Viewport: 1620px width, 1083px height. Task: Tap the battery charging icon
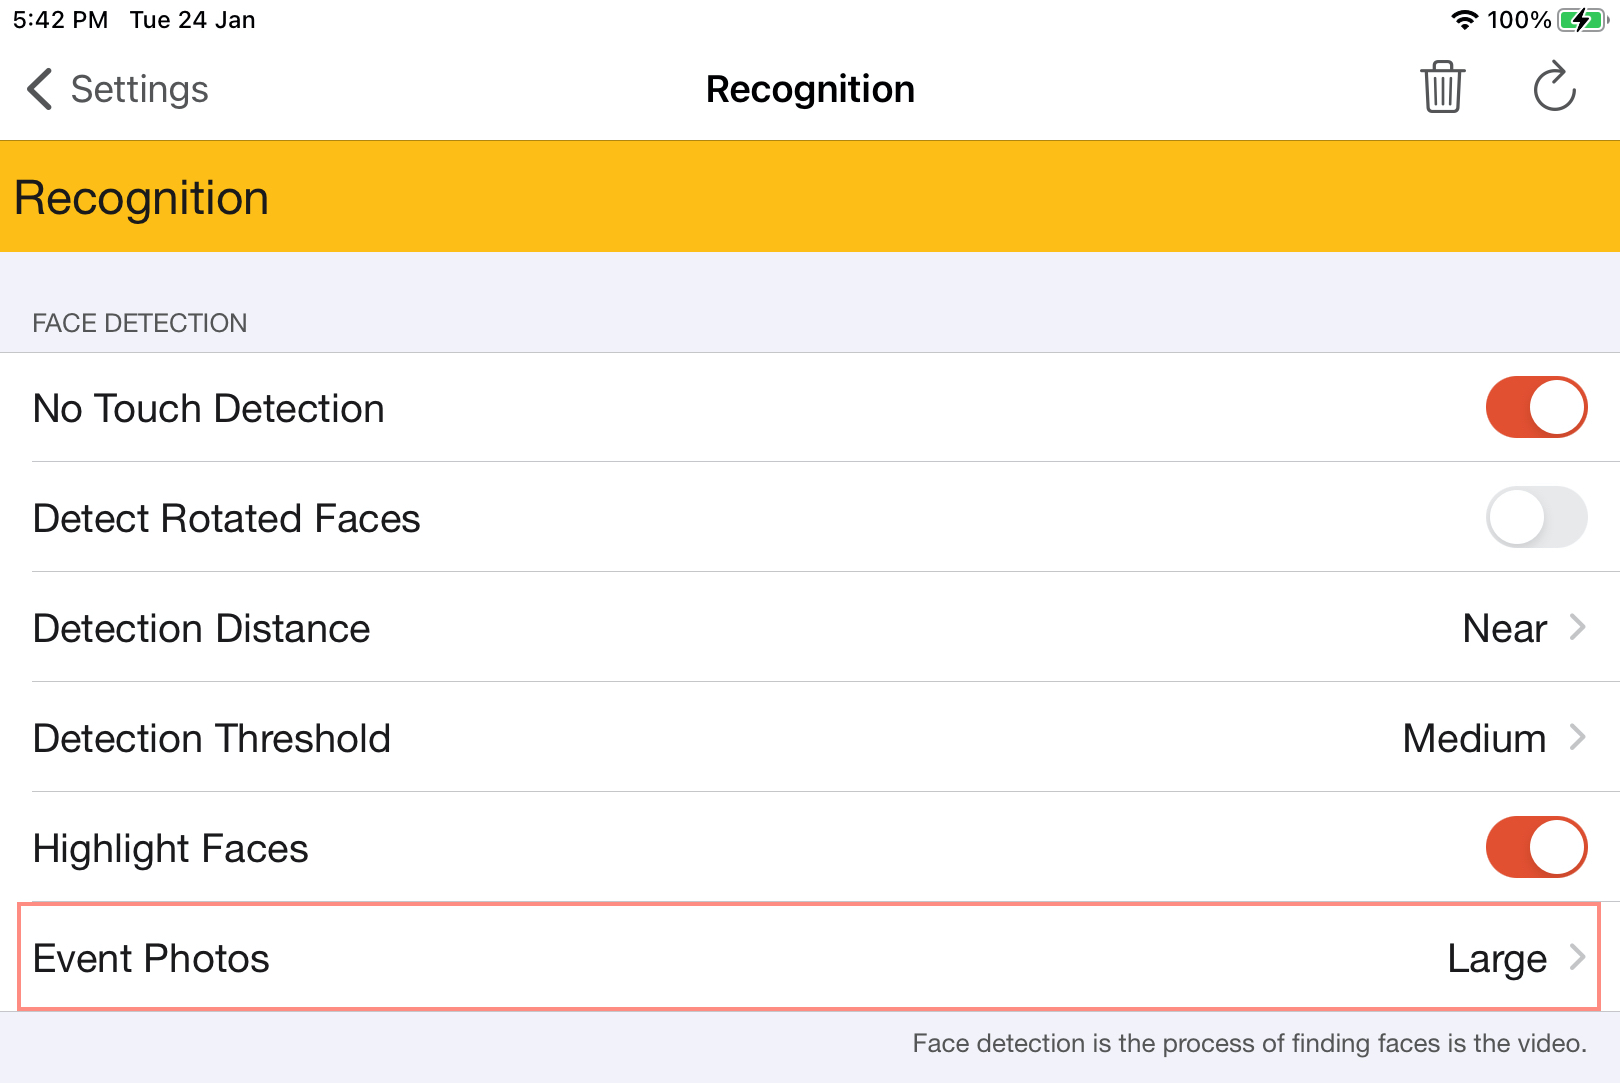1582,20
